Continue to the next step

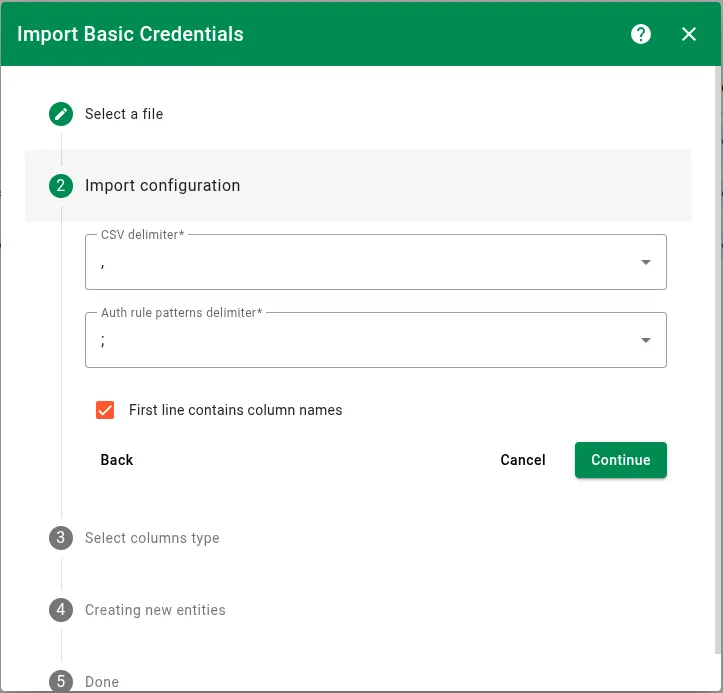[621, 460]
